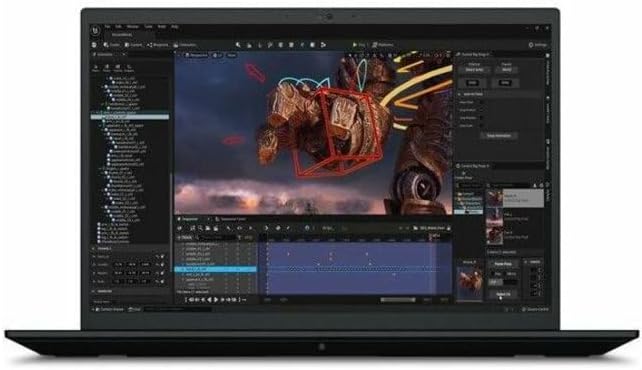
Task: Open the Help menu
Action: point(175,27)
